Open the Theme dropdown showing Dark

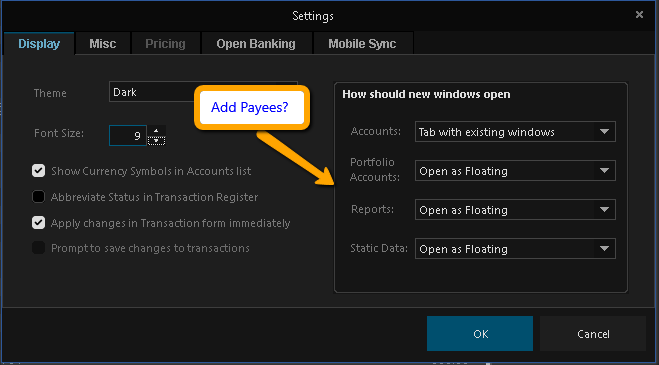click(203, 92)
